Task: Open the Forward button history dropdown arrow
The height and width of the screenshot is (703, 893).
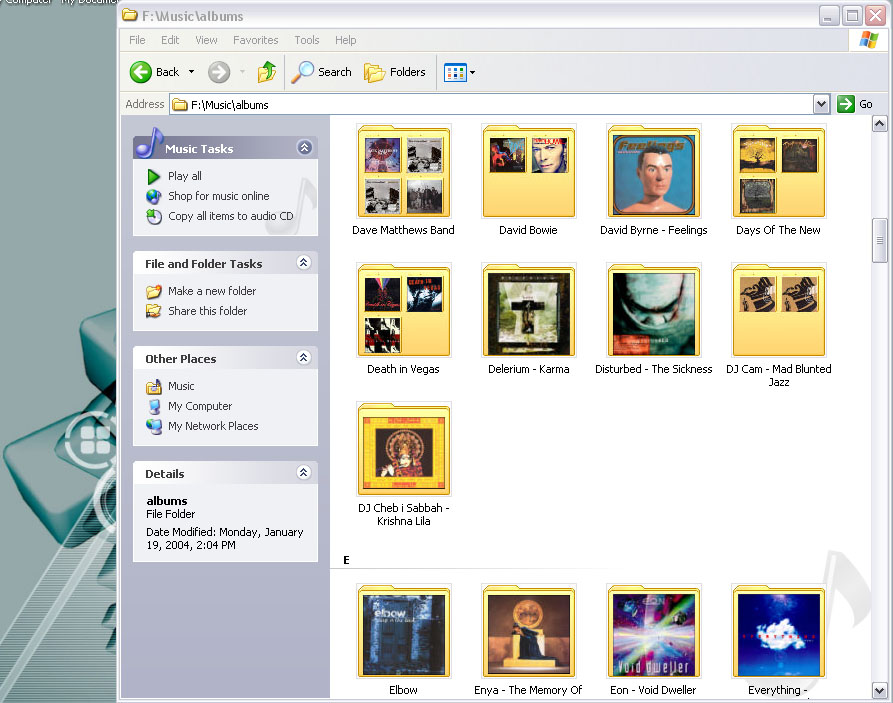Action: 242,72
